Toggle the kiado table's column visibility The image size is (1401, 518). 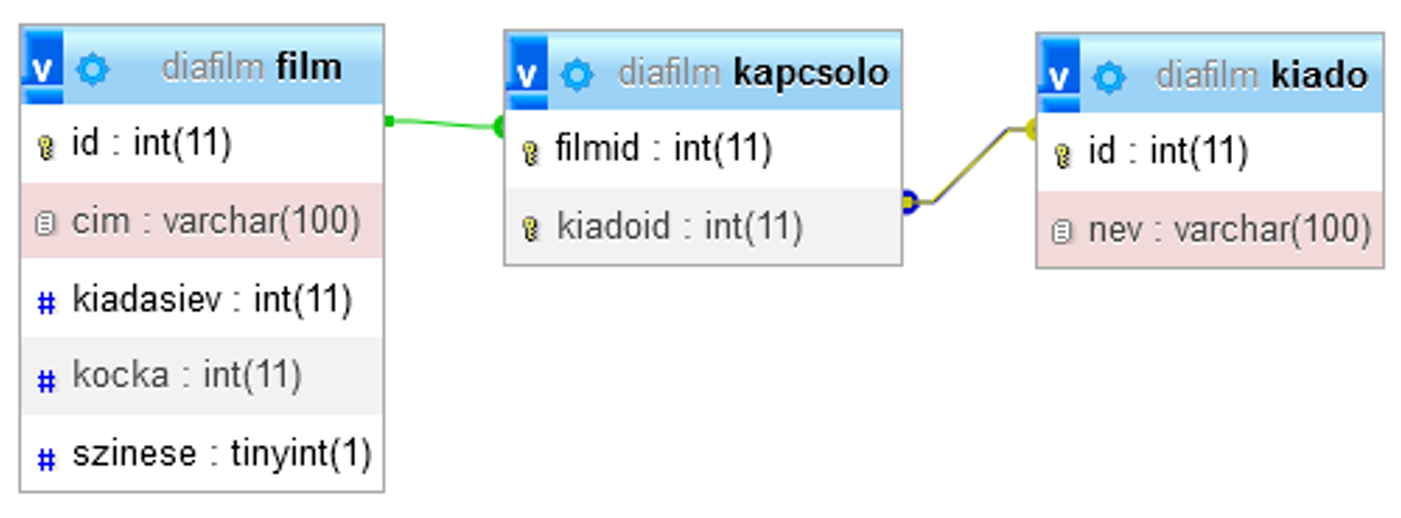pos(1058,75)
